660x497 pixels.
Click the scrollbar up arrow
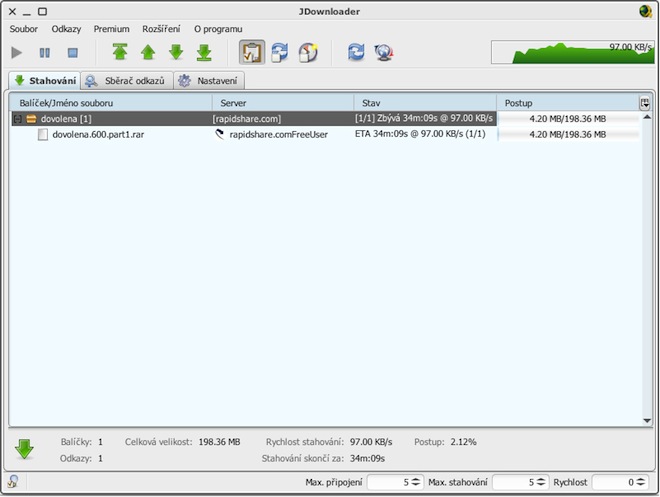tap(647, 117)
